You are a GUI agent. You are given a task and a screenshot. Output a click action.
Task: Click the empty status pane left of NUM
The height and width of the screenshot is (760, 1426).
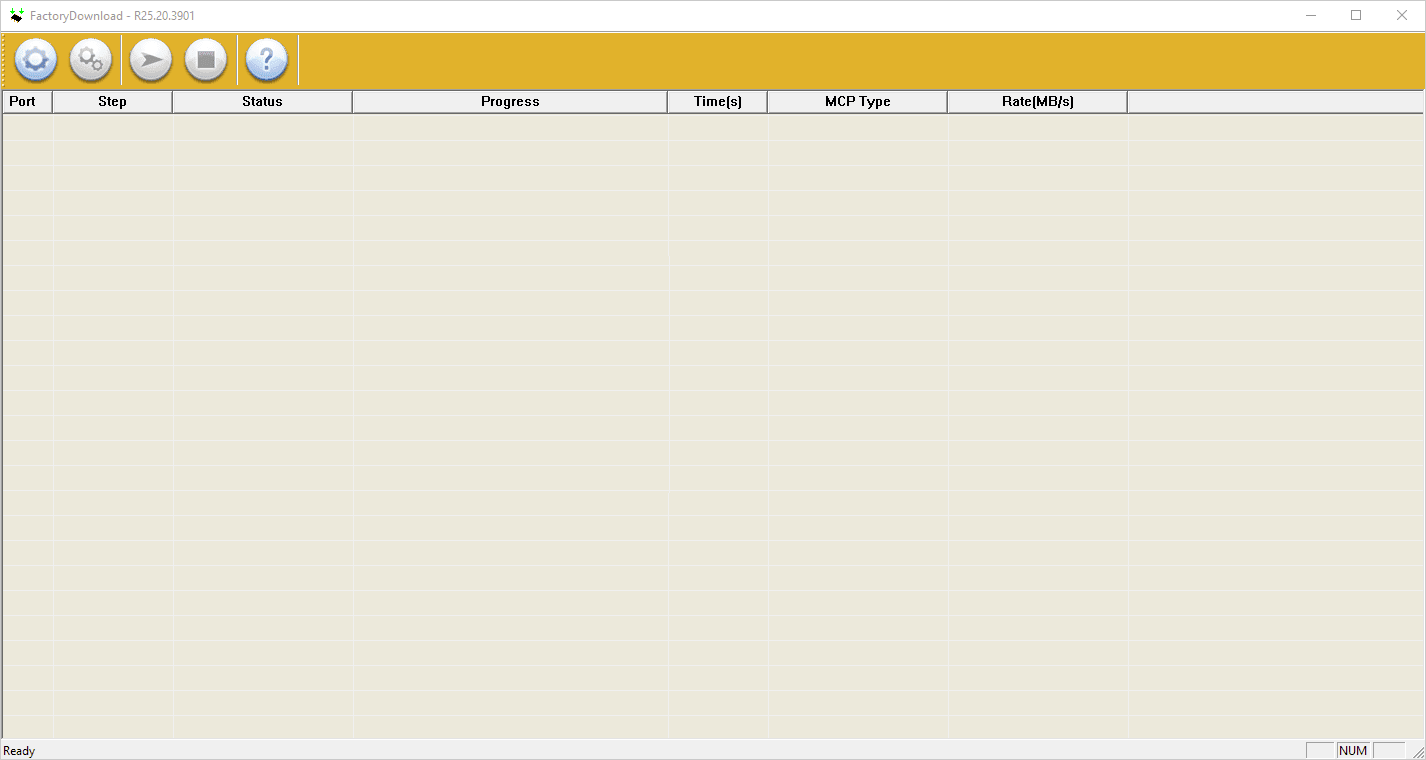pyautogui.click(x=1322, y=750)
